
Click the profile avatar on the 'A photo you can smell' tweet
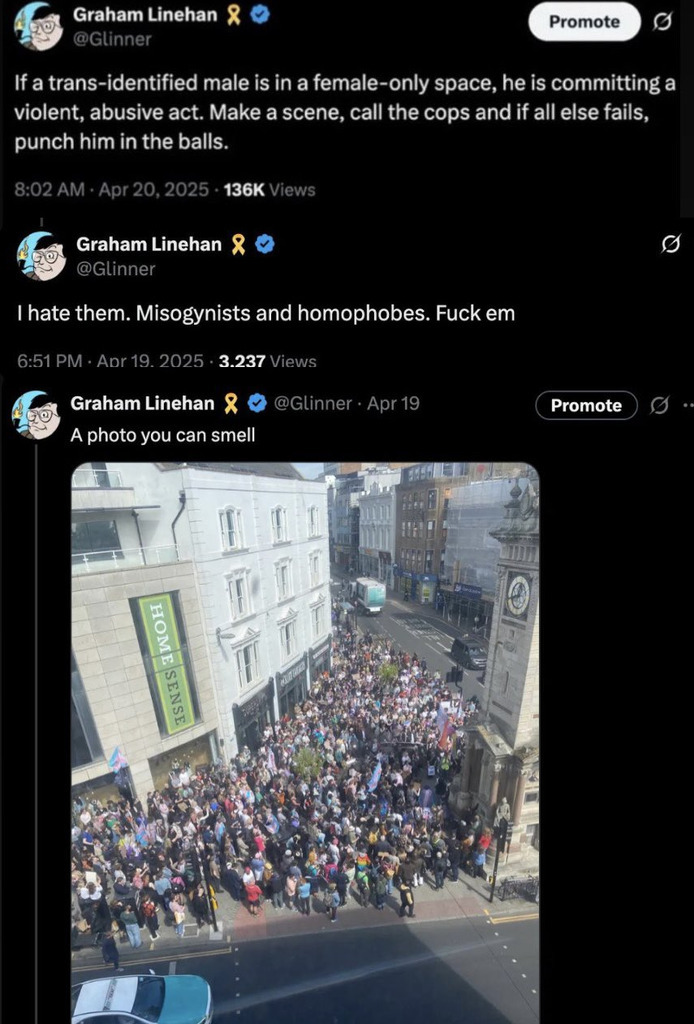point(36,415)
